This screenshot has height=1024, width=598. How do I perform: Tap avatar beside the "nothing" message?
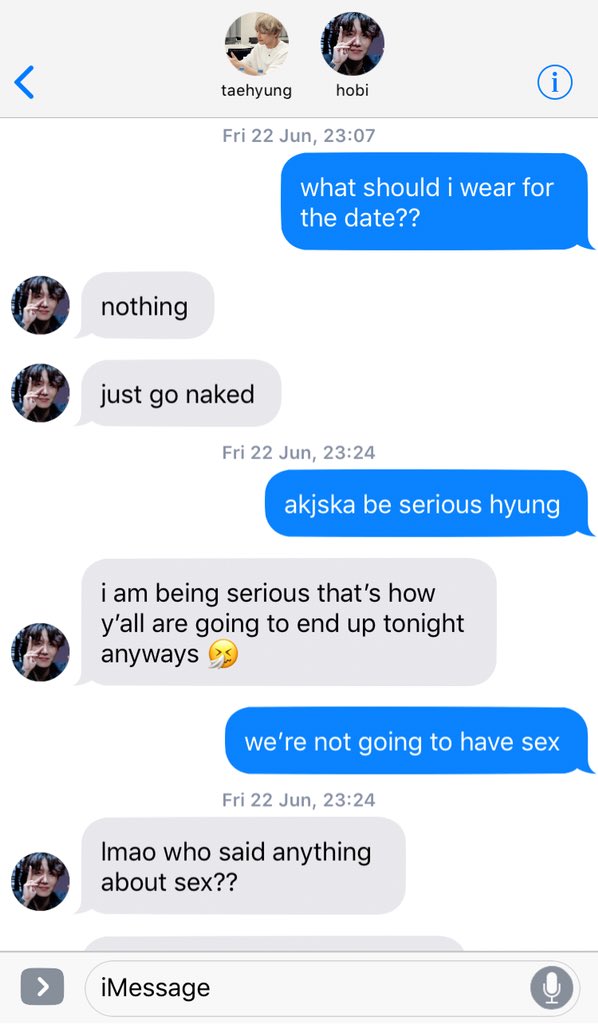40,305
